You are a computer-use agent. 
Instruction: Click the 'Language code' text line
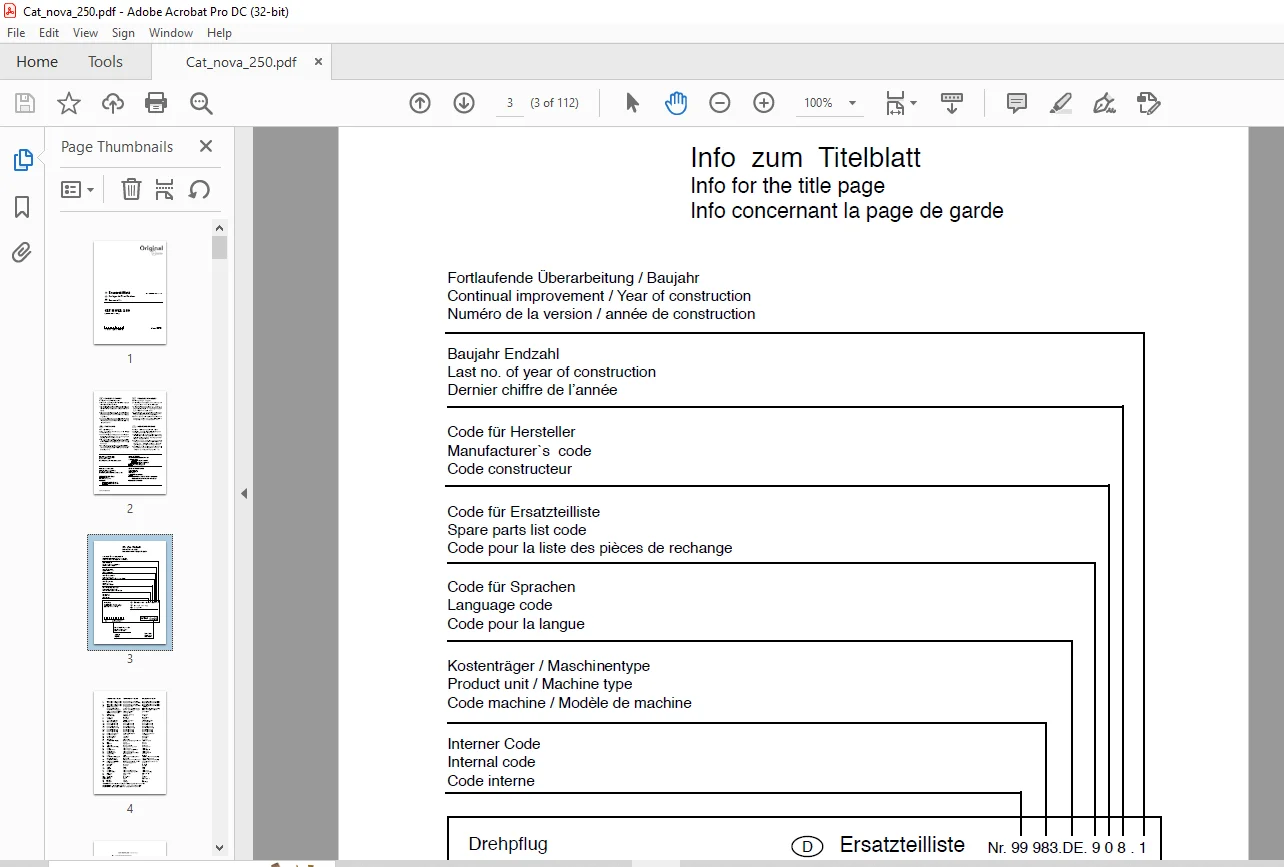coord(500,605)
